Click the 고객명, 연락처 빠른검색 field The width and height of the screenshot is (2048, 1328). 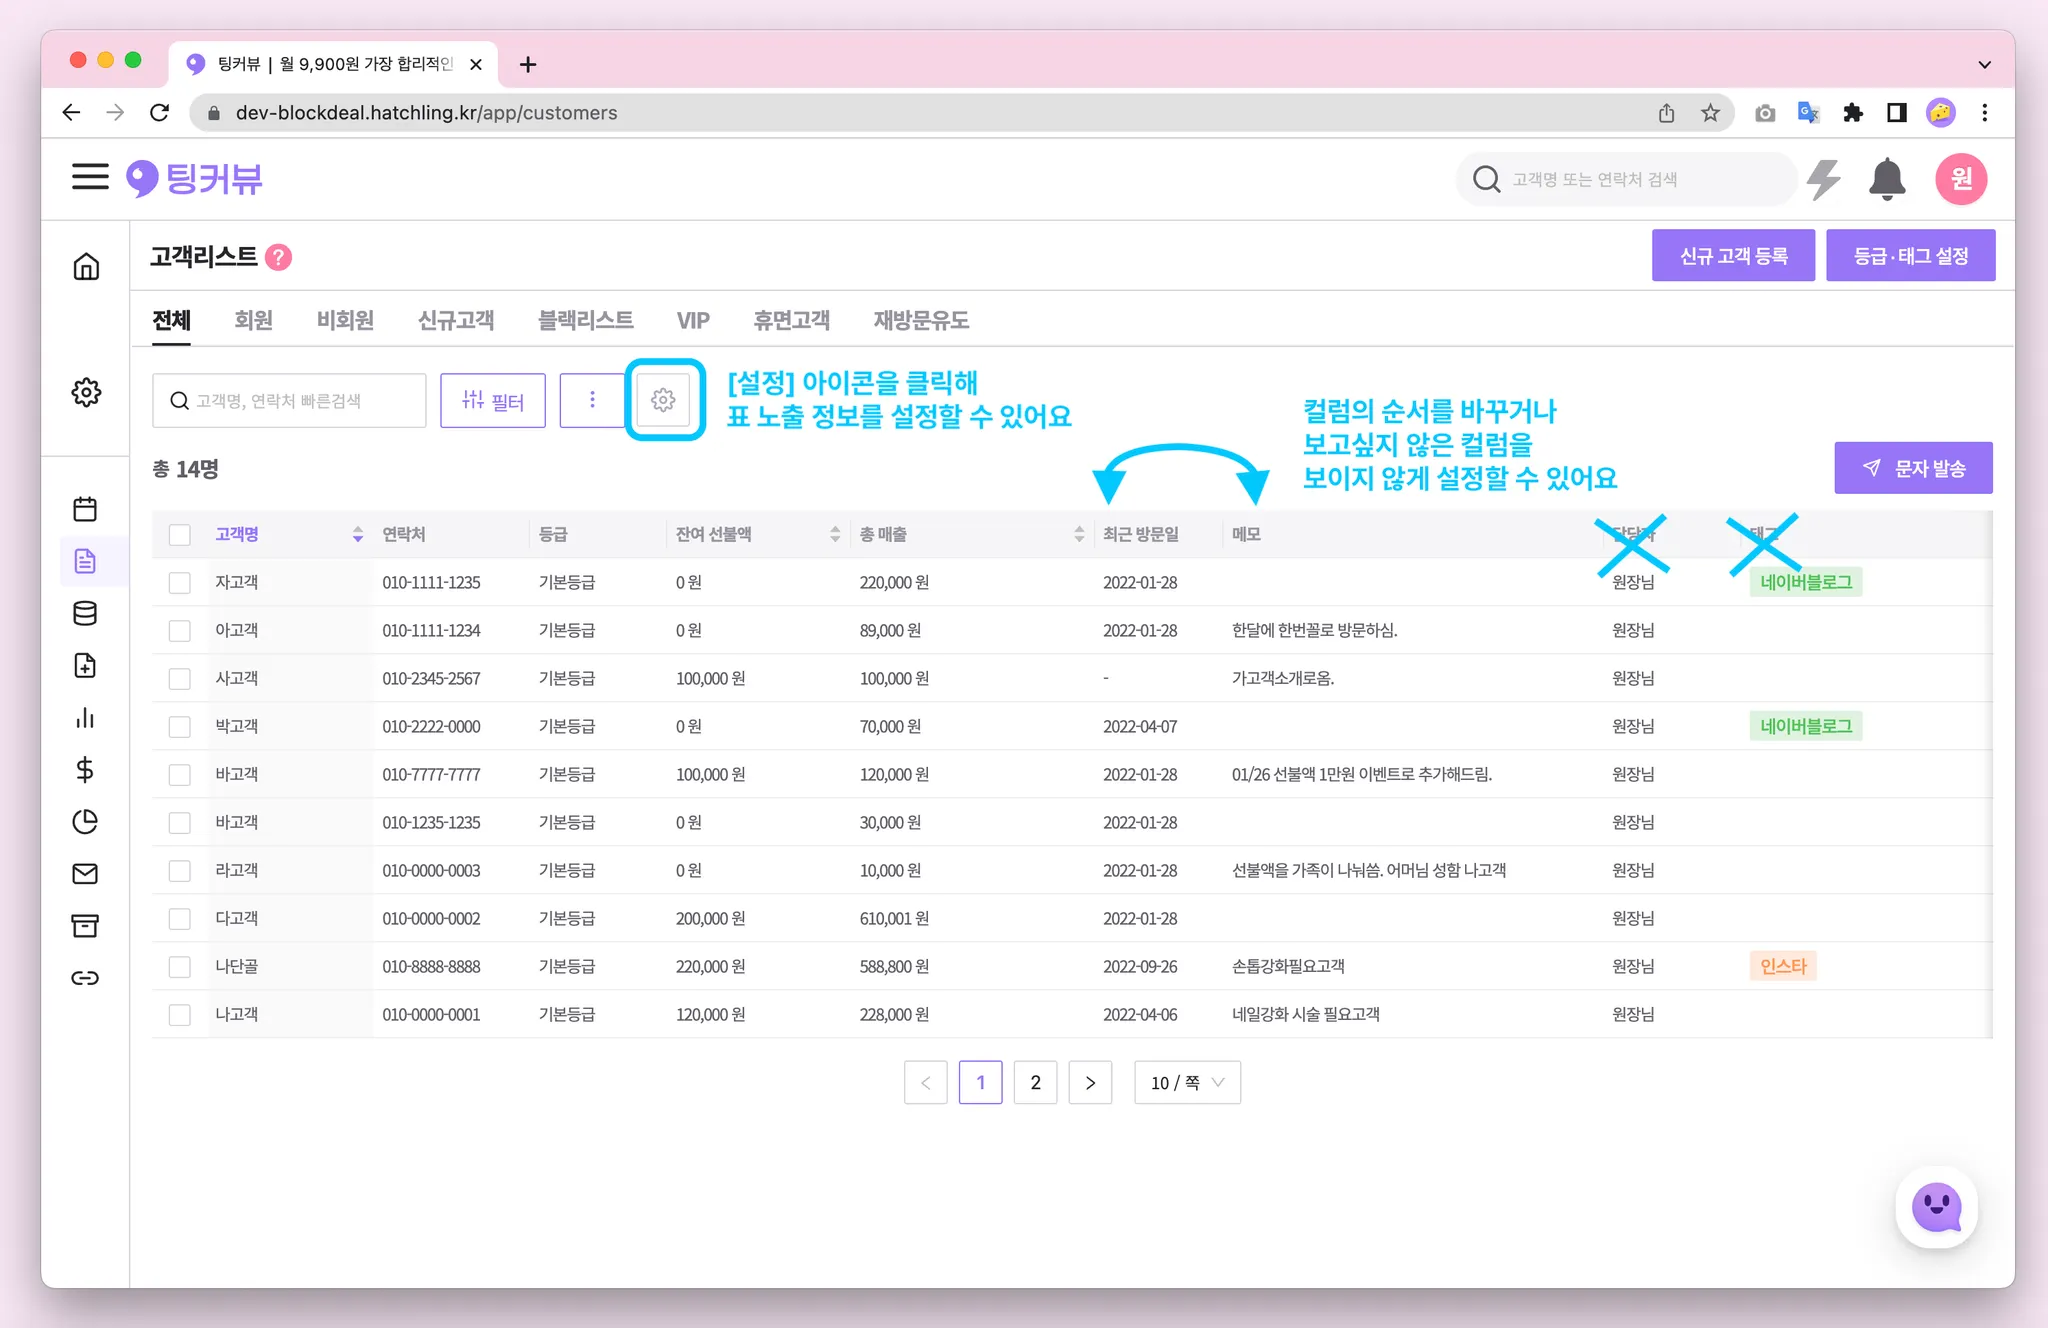pyautogui.click(x=290, y=401)
